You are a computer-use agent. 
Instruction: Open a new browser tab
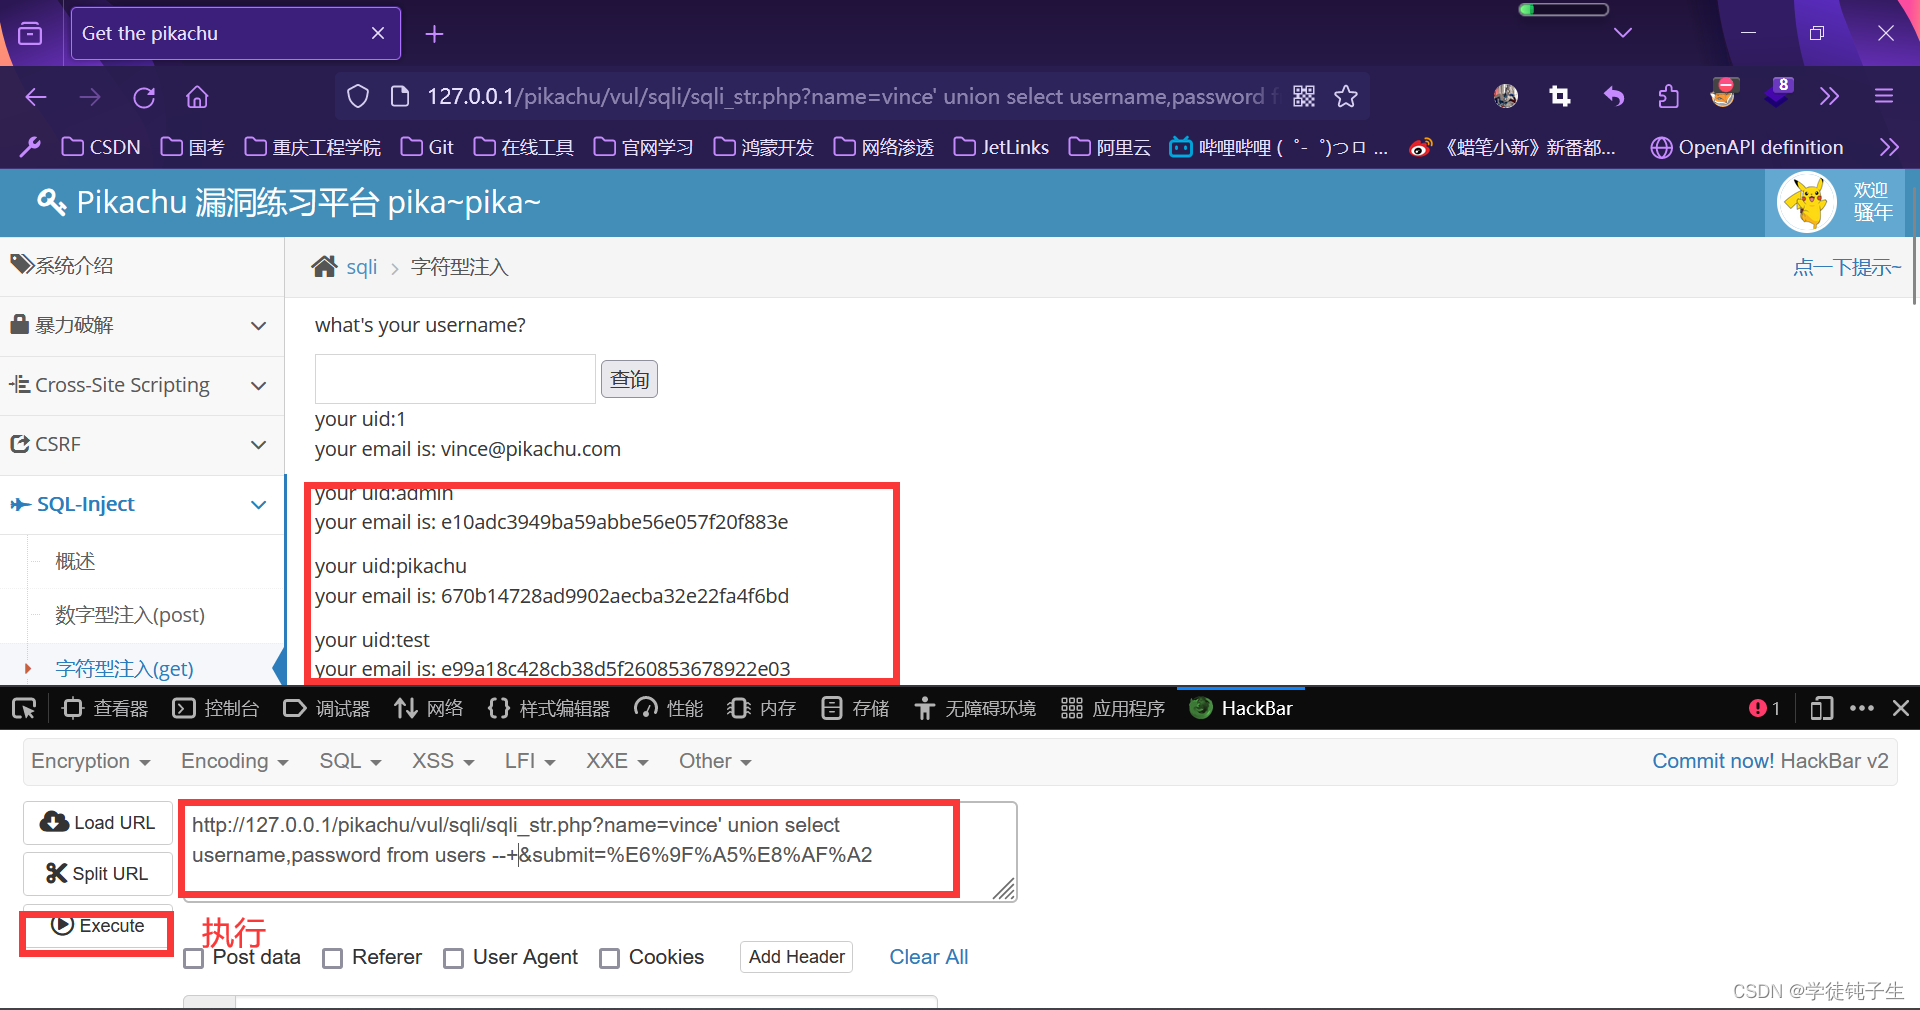(434, 34)
